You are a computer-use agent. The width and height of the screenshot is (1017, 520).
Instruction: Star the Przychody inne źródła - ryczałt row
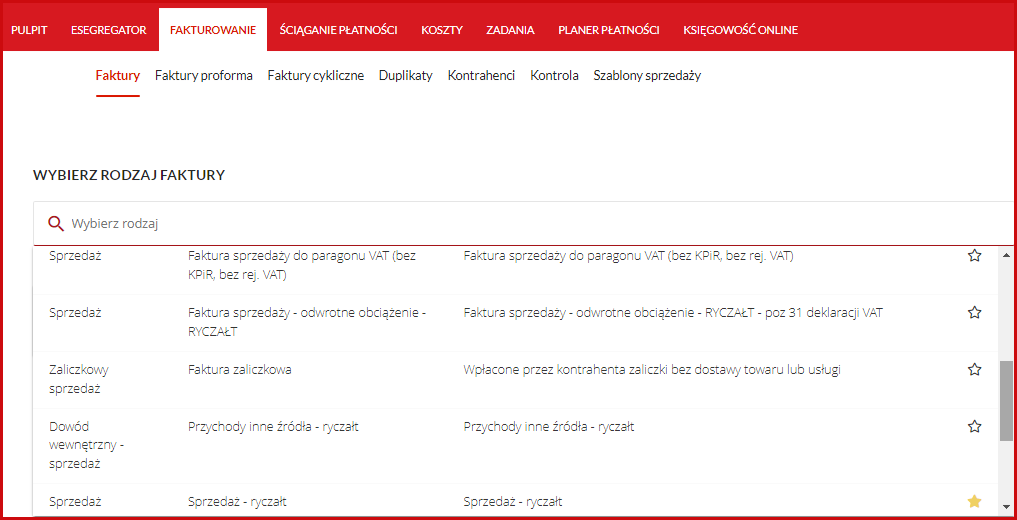coord(974,427)
